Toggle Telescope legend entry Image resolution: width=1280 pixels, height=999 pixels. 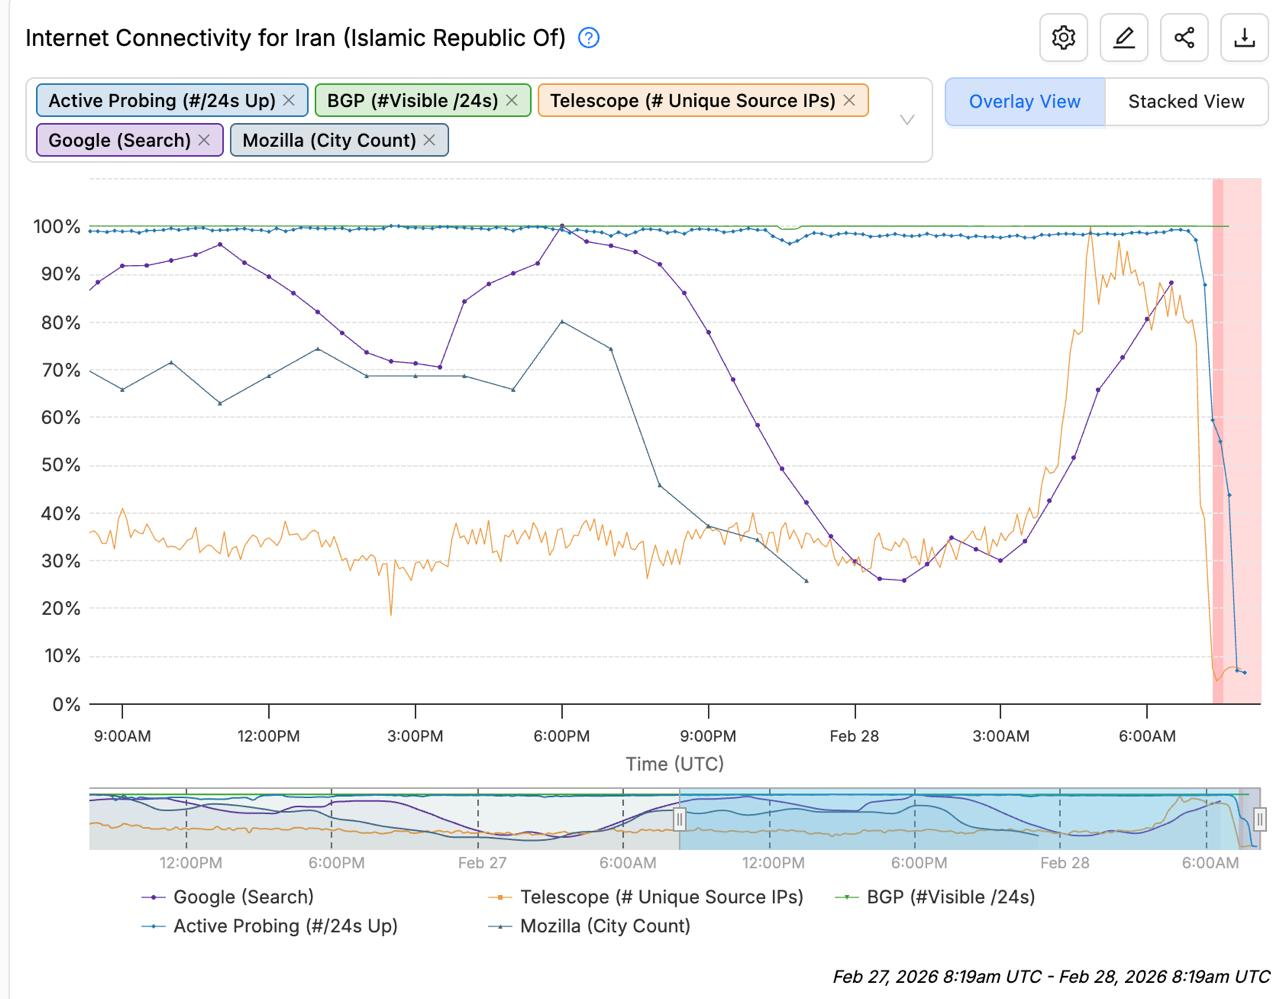(x=661, y=897)
